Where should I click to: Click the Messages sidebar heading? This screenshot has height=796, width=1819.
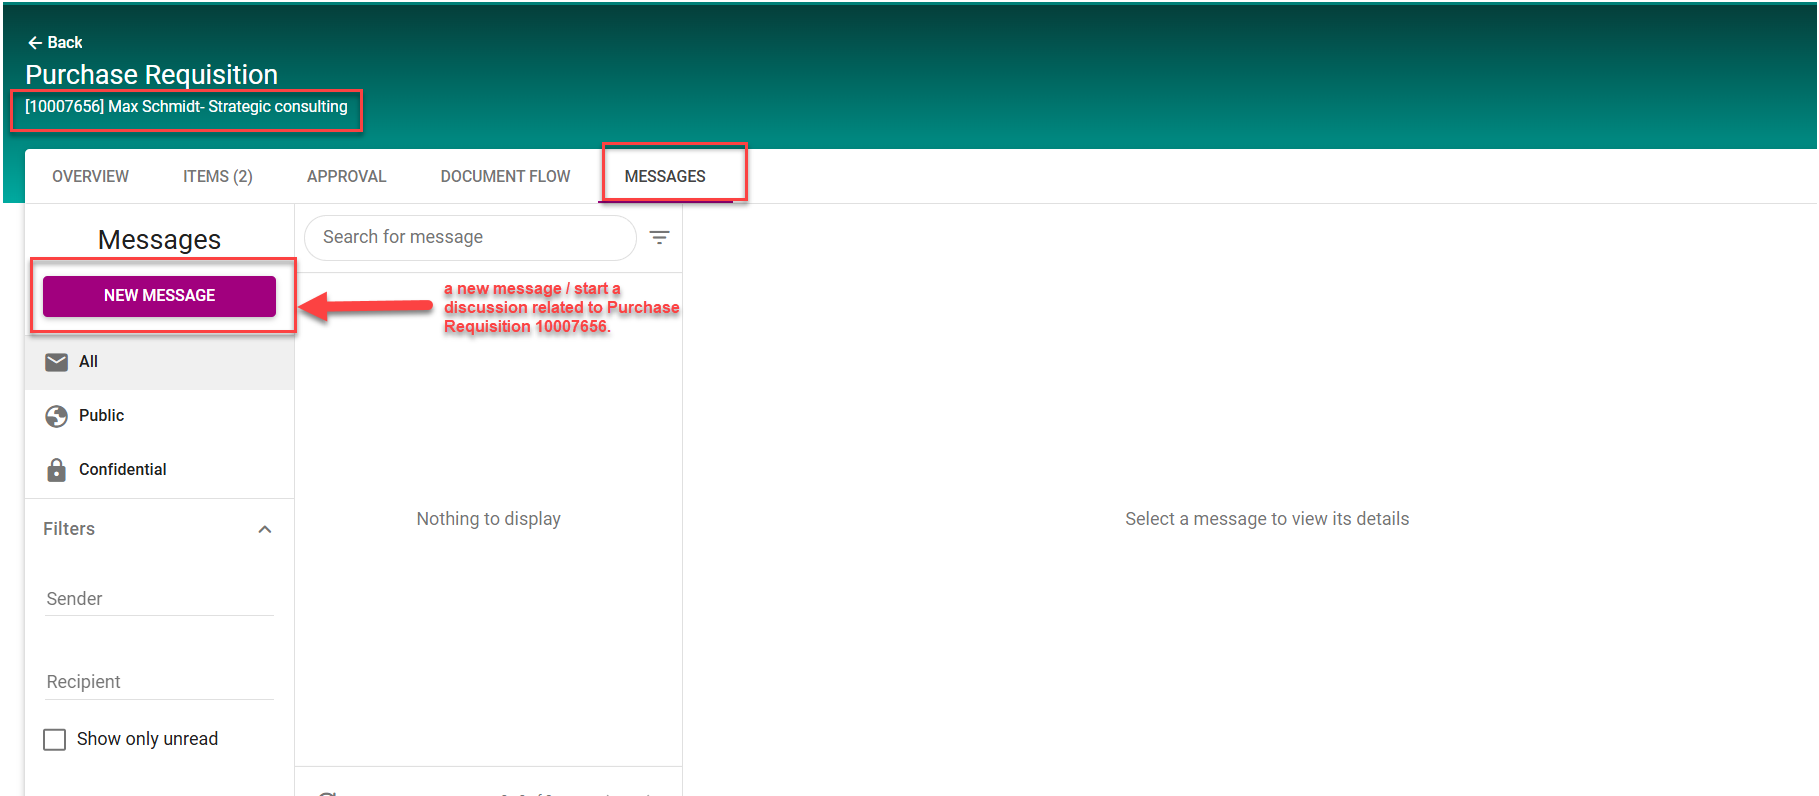click(159, 240)
